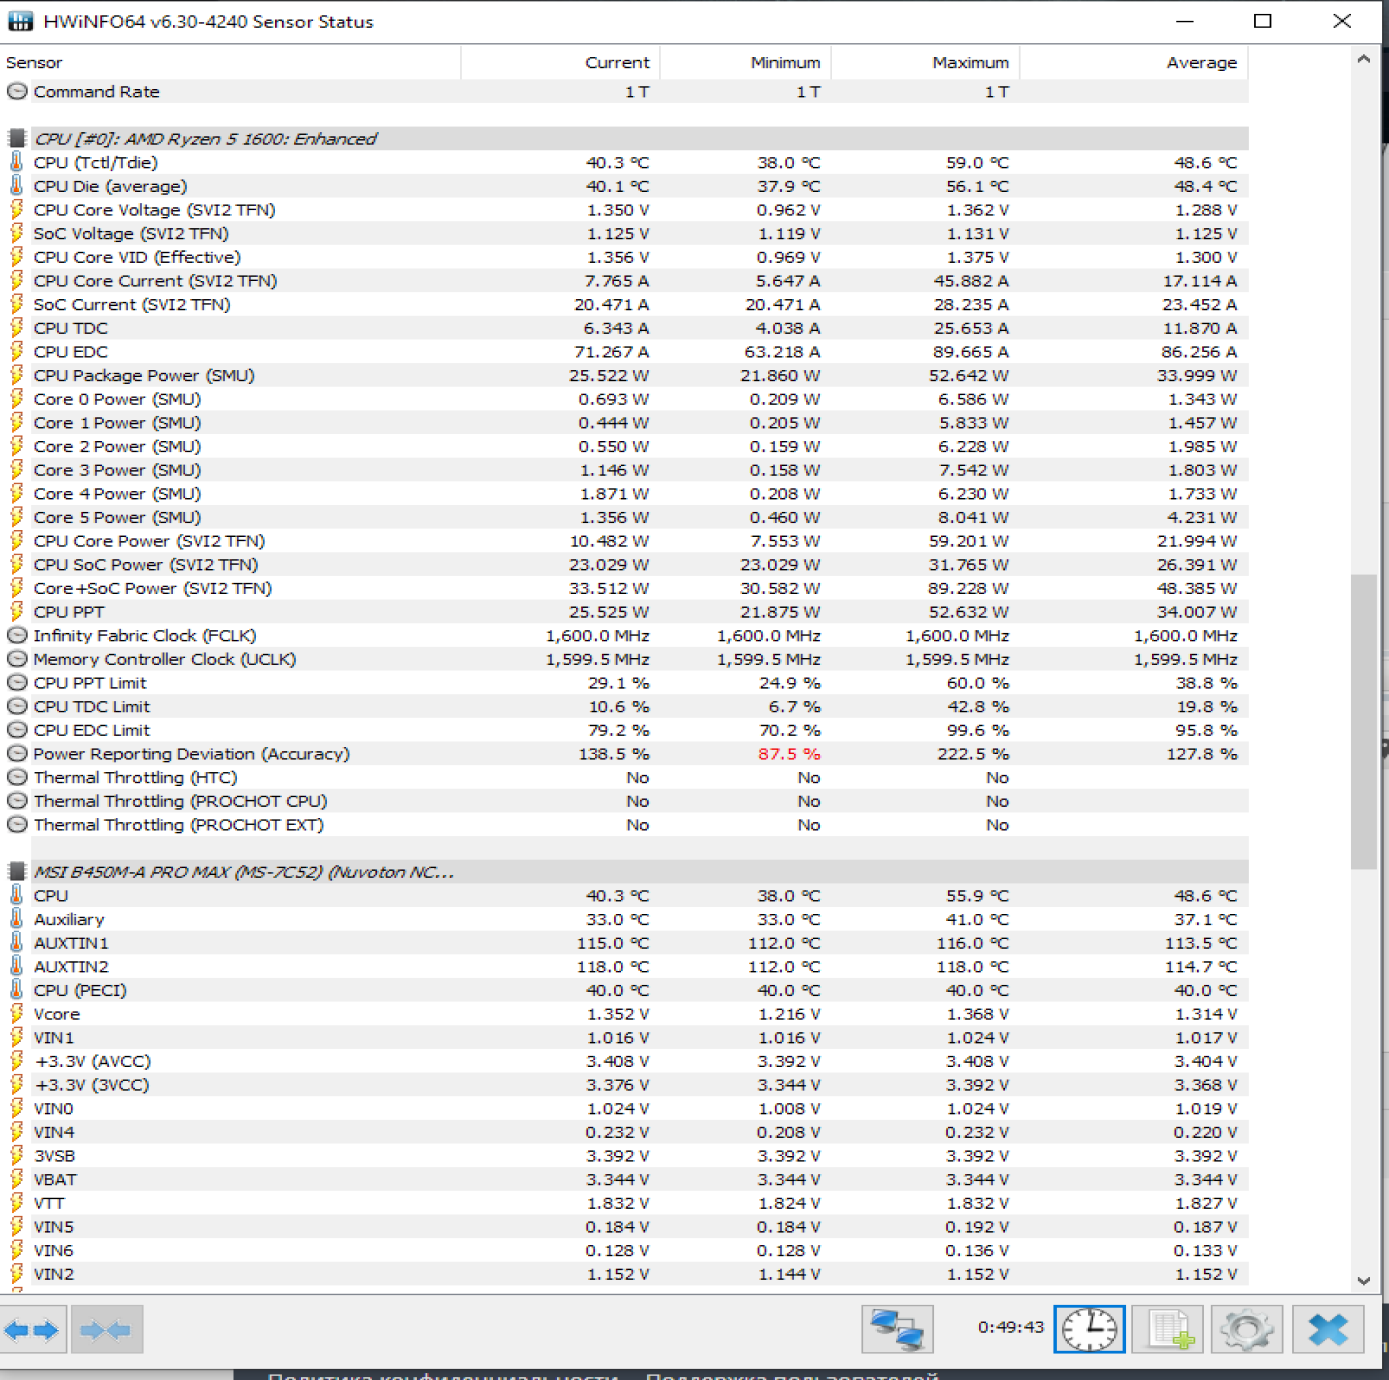Close sensors using the blue X button
This screenshot has height=1380, width=1389.
click(x=1328, y=1330)
